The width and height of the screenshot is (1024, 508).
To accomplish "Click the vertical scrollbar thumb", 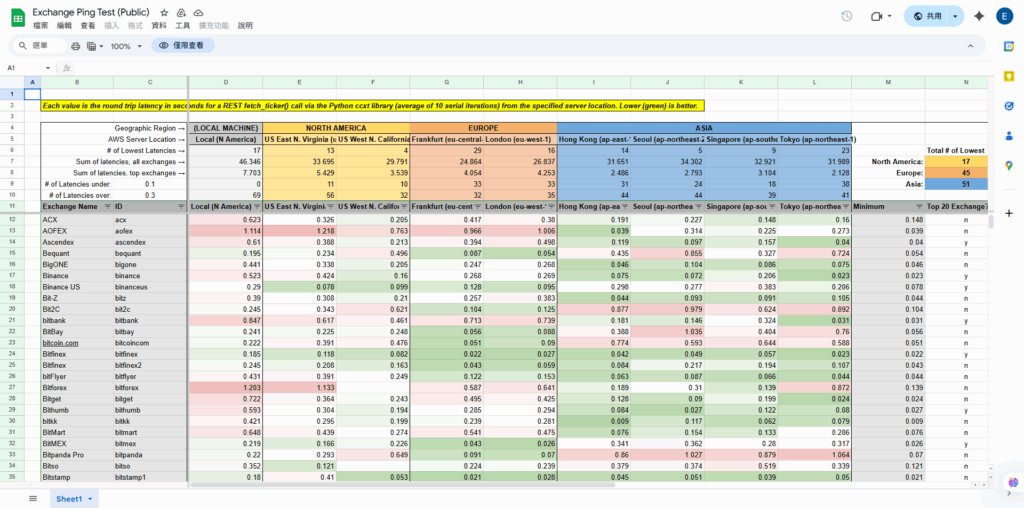I will click(991, 222).
